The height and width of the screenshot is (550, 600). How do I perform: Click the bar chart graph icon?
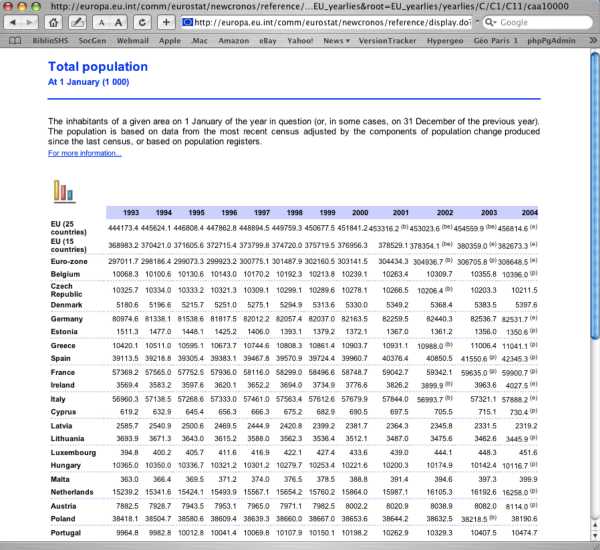point(64,191)
